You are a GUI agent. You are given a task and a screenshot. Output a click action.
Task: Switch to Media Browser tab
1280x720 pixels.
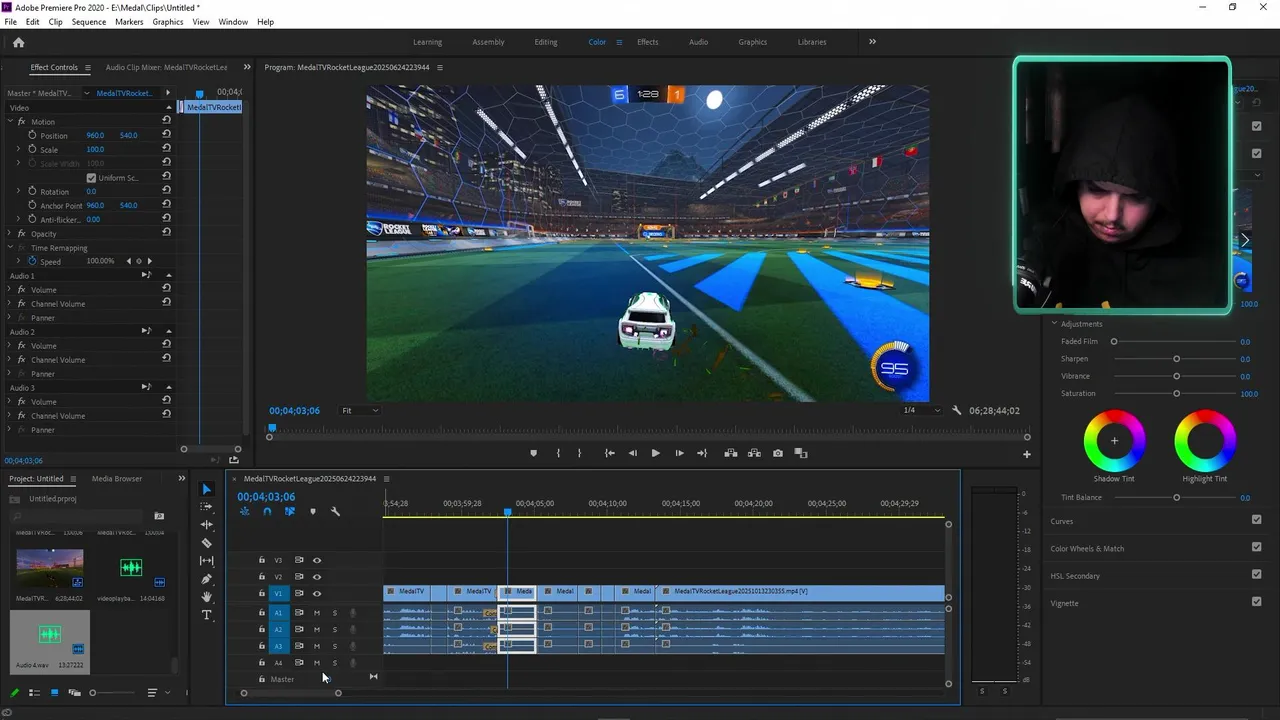[117, 478]
